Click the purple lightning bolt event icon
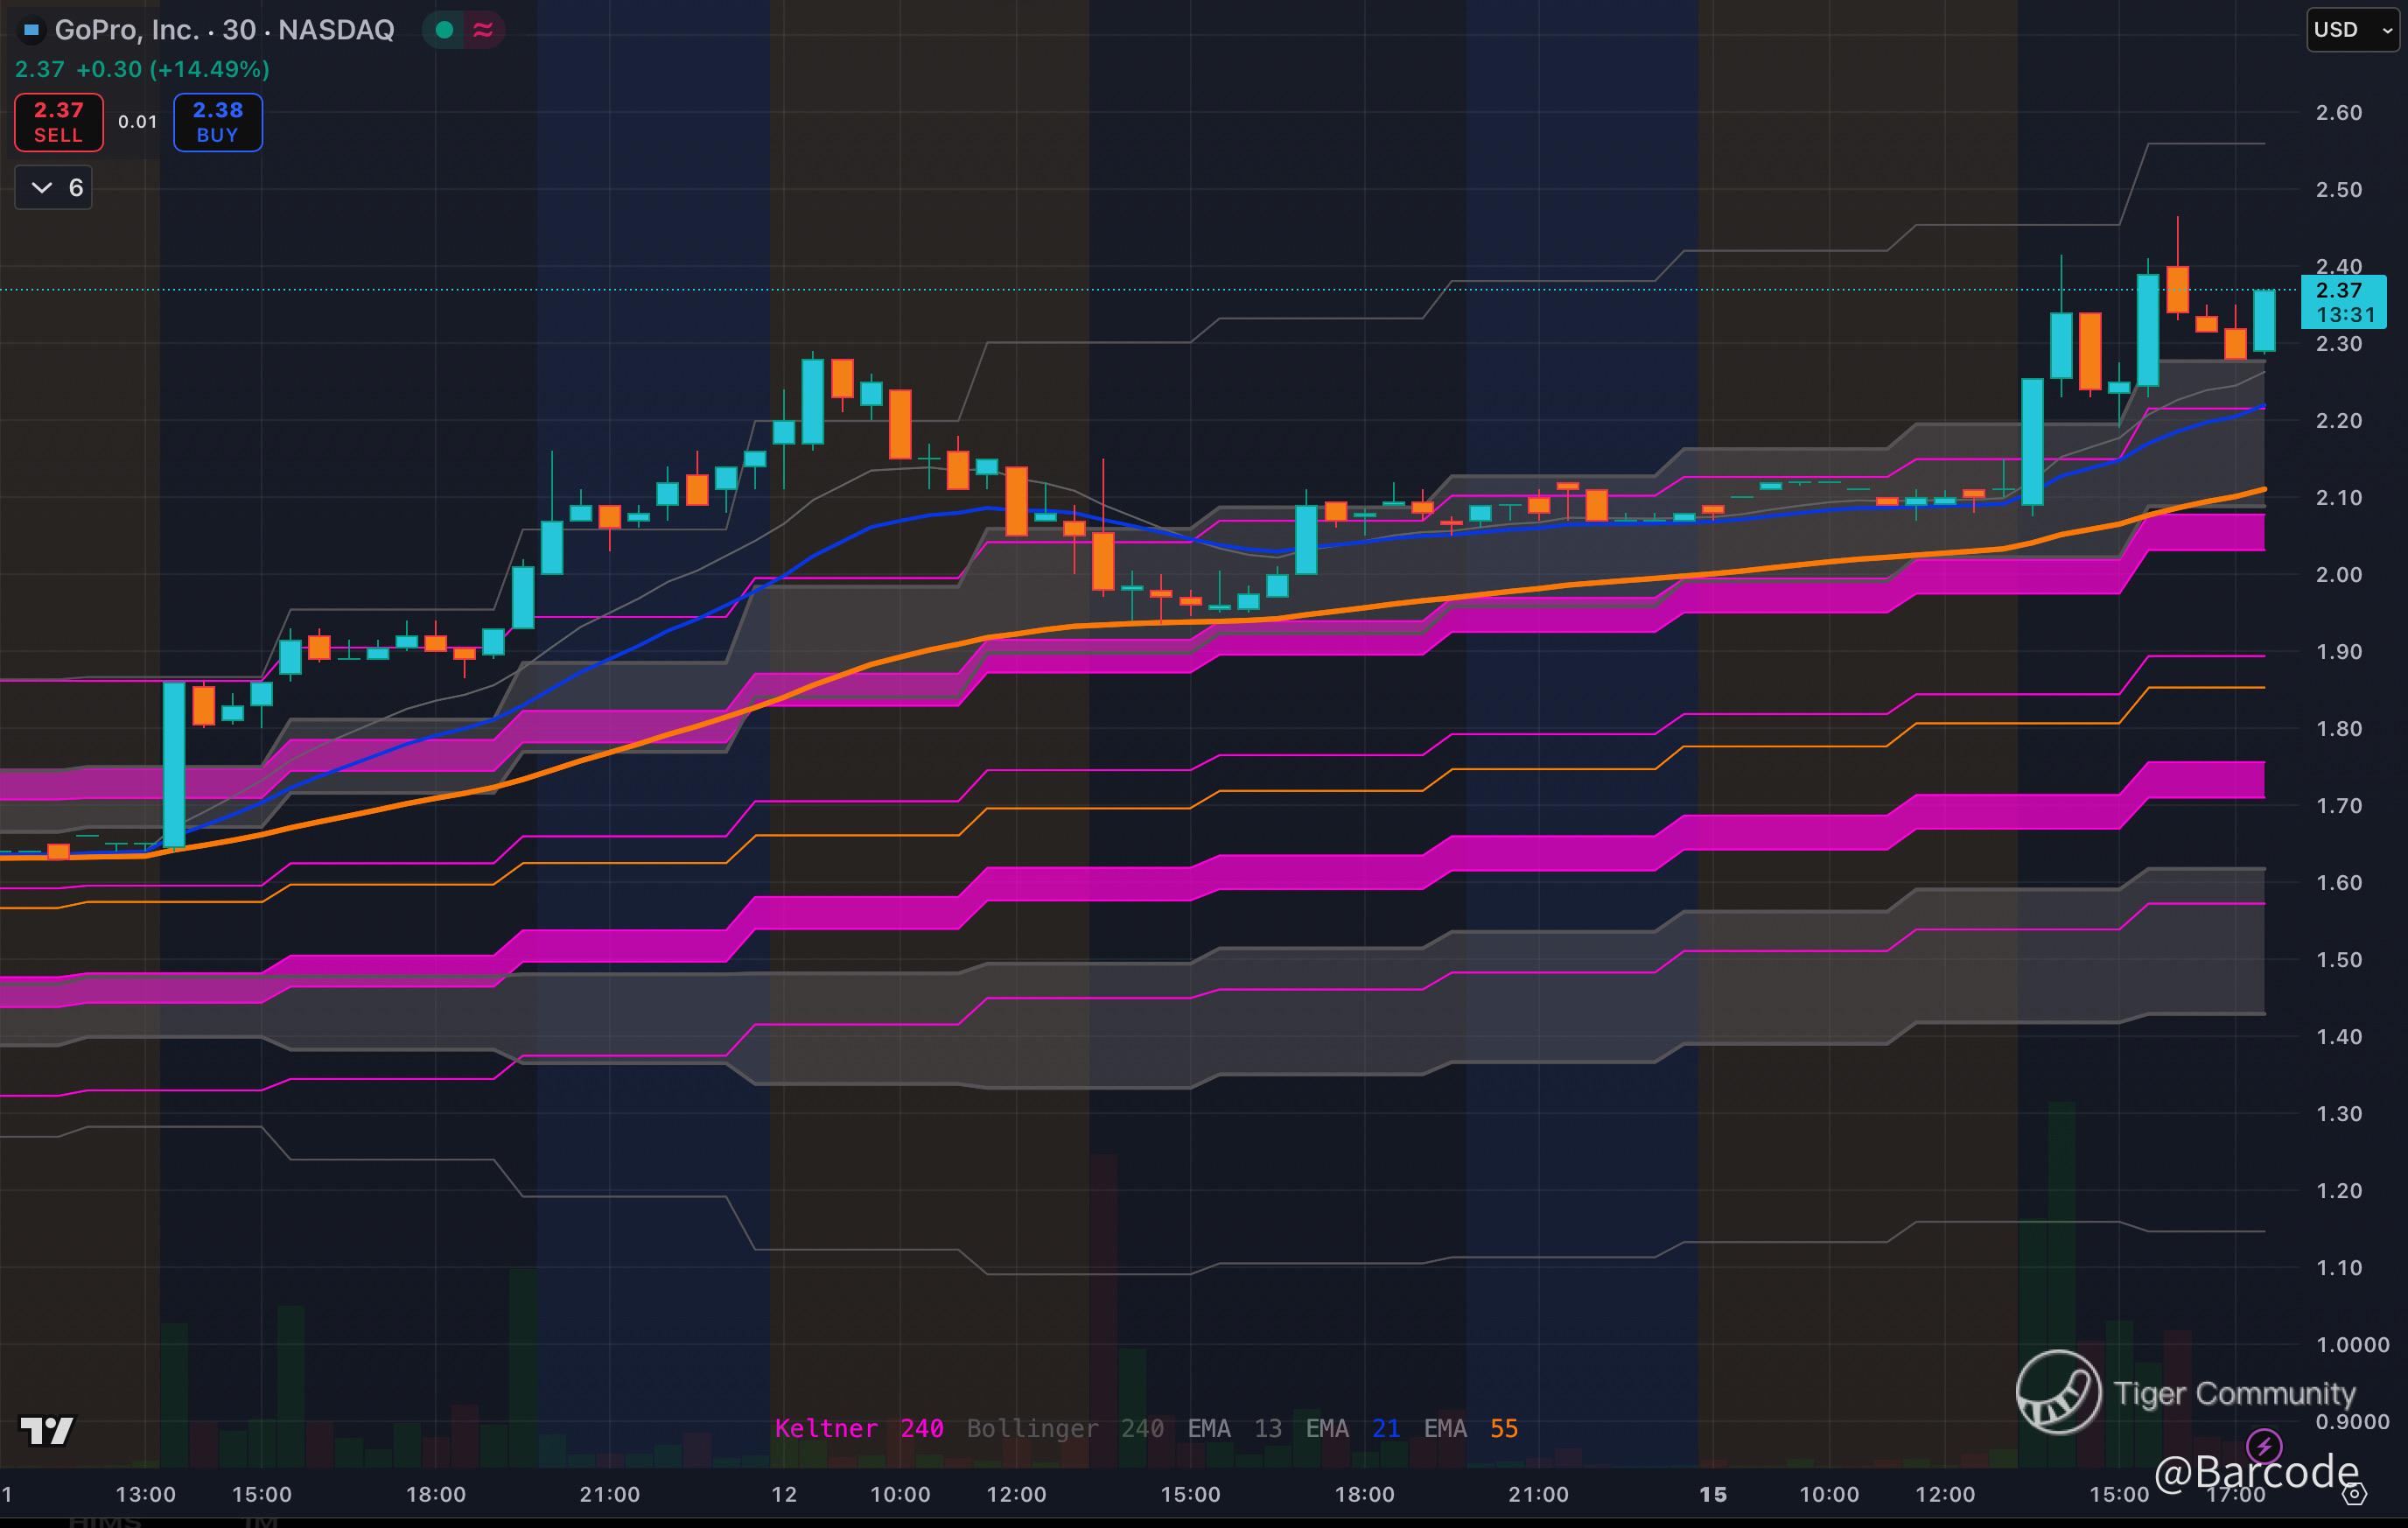The height and width of the screenshot is (1528, 2408). coord(2263,1445)
